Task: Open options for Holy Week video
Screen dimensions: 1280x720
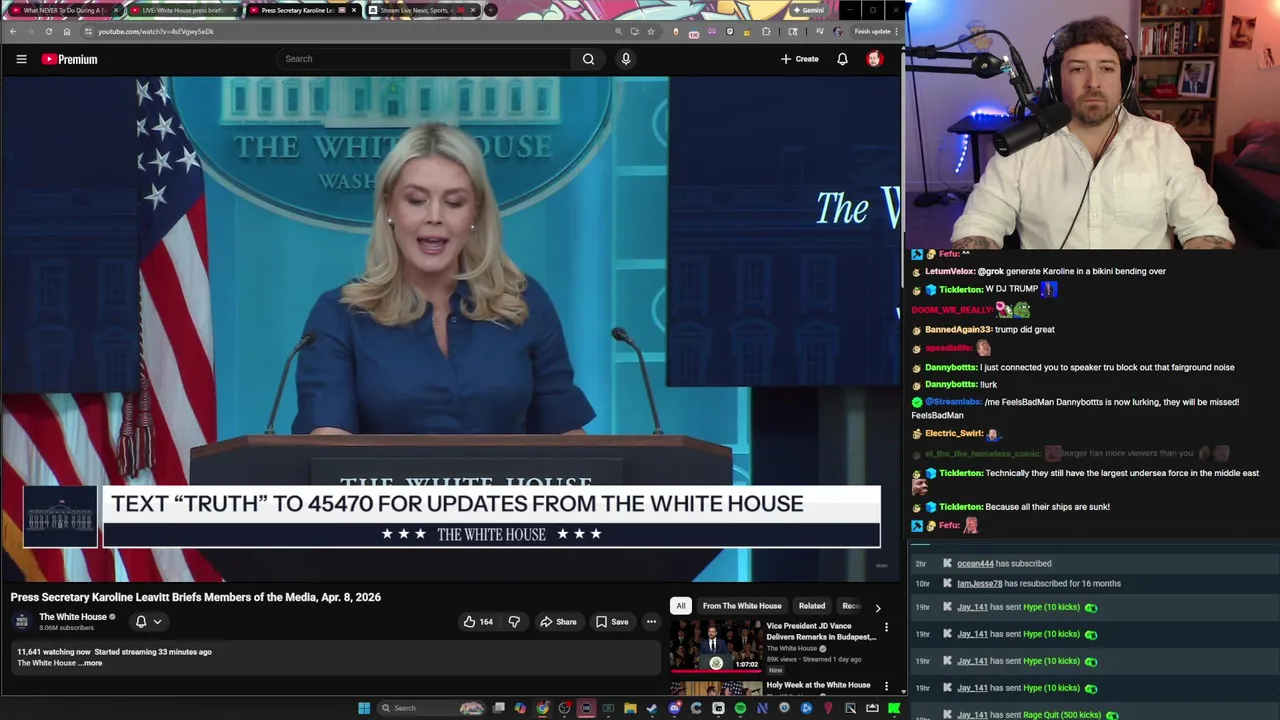Action: click(886, 687)
